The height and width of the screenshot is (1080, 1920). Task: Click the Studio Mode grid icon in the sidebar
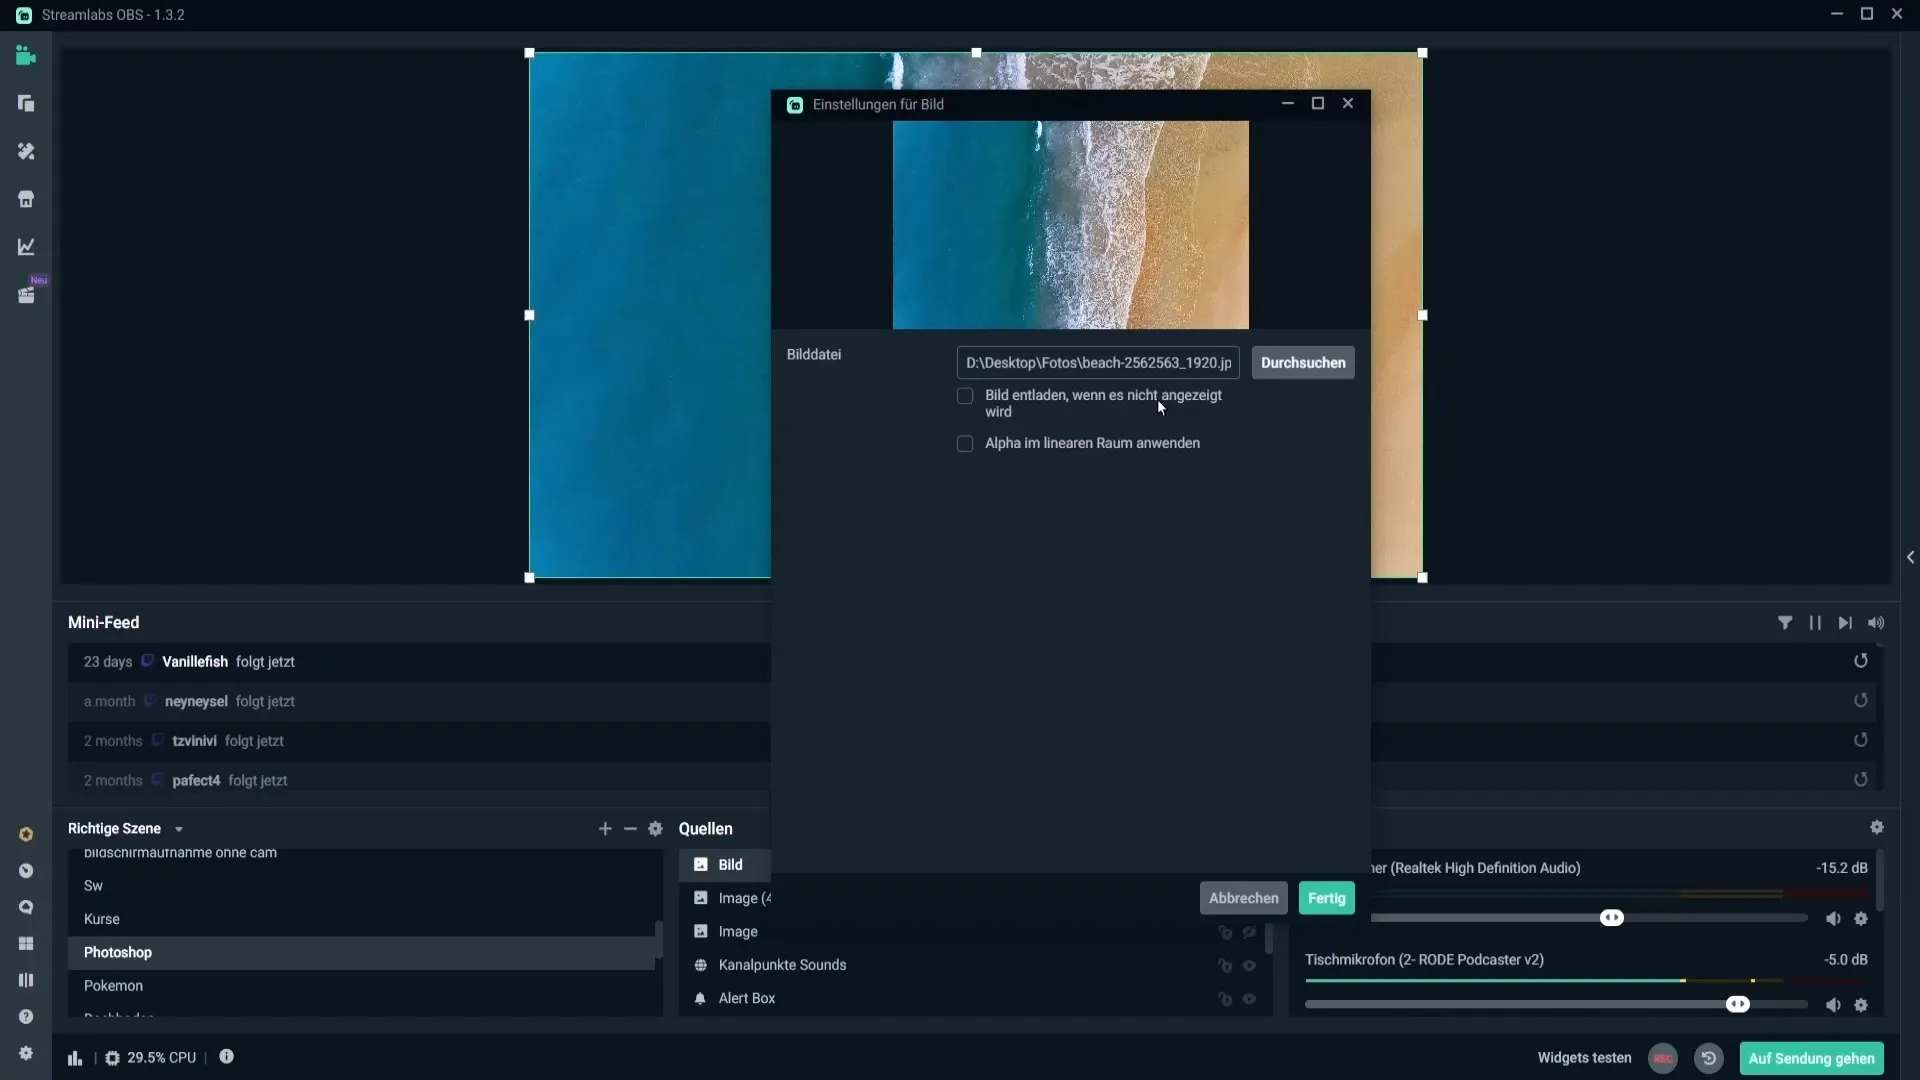[26, 944]
